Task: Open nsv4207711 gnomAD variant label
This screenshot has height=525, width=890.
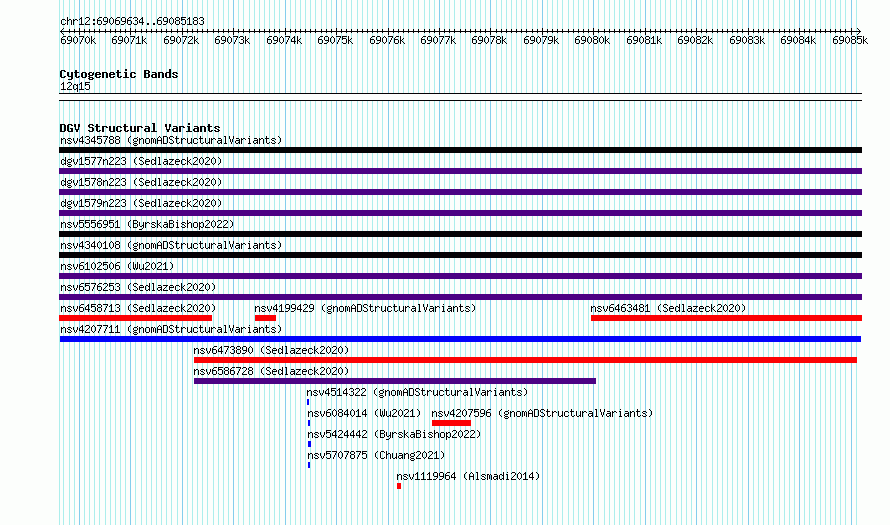Action: tap(171, 329)
